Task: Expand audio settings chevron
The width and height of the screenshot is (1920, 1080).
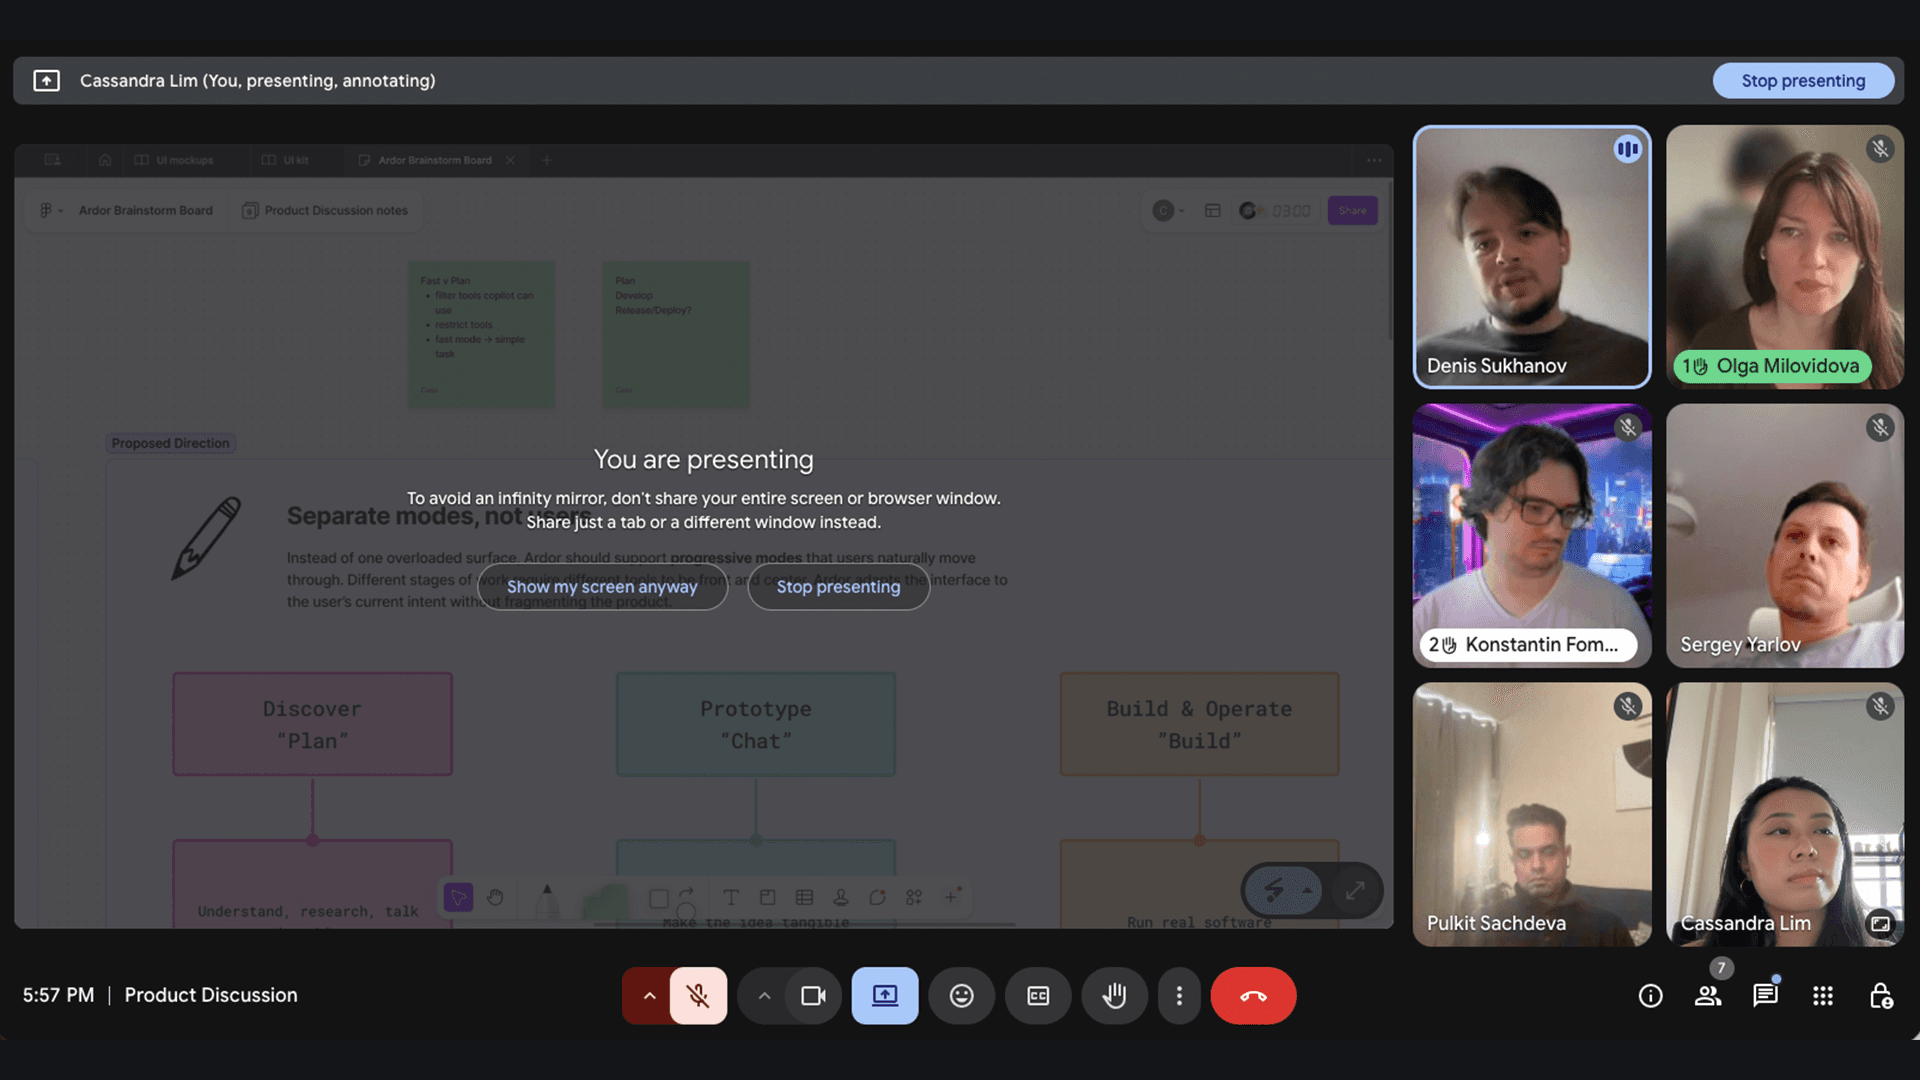Action: [649, 995]
